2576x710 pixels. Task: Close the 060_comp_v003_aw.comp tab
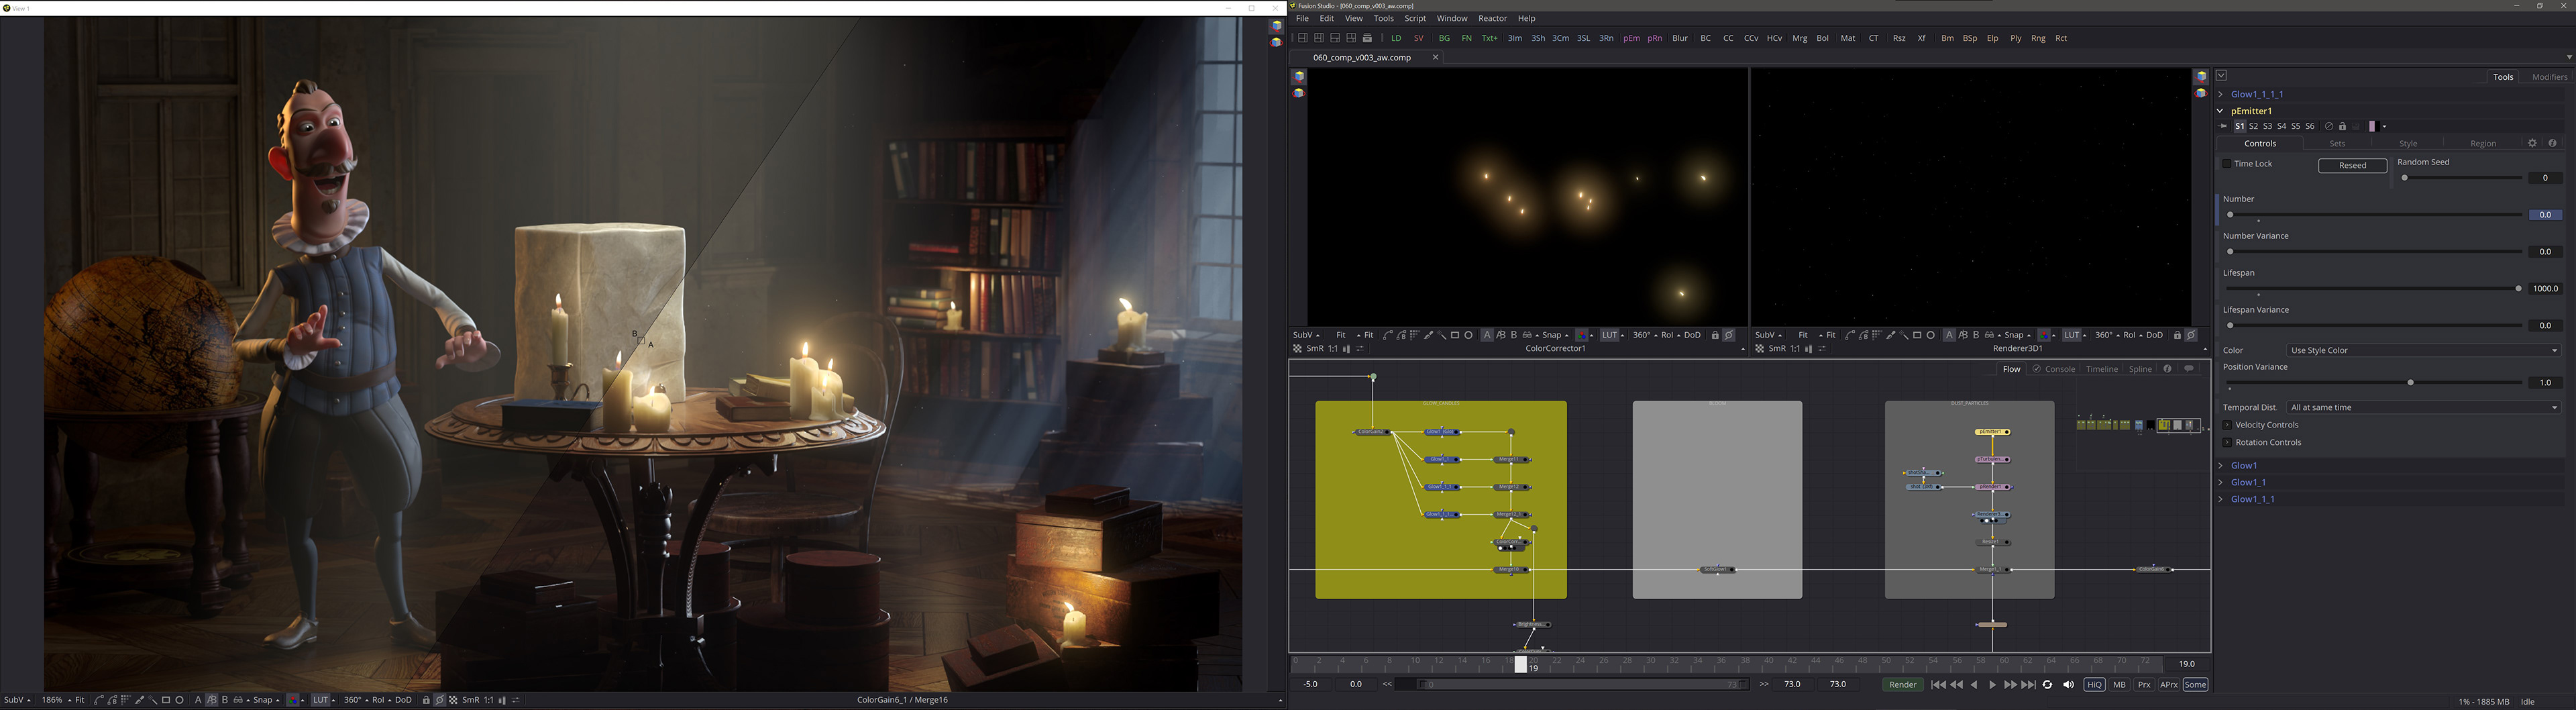[1435, 58]
